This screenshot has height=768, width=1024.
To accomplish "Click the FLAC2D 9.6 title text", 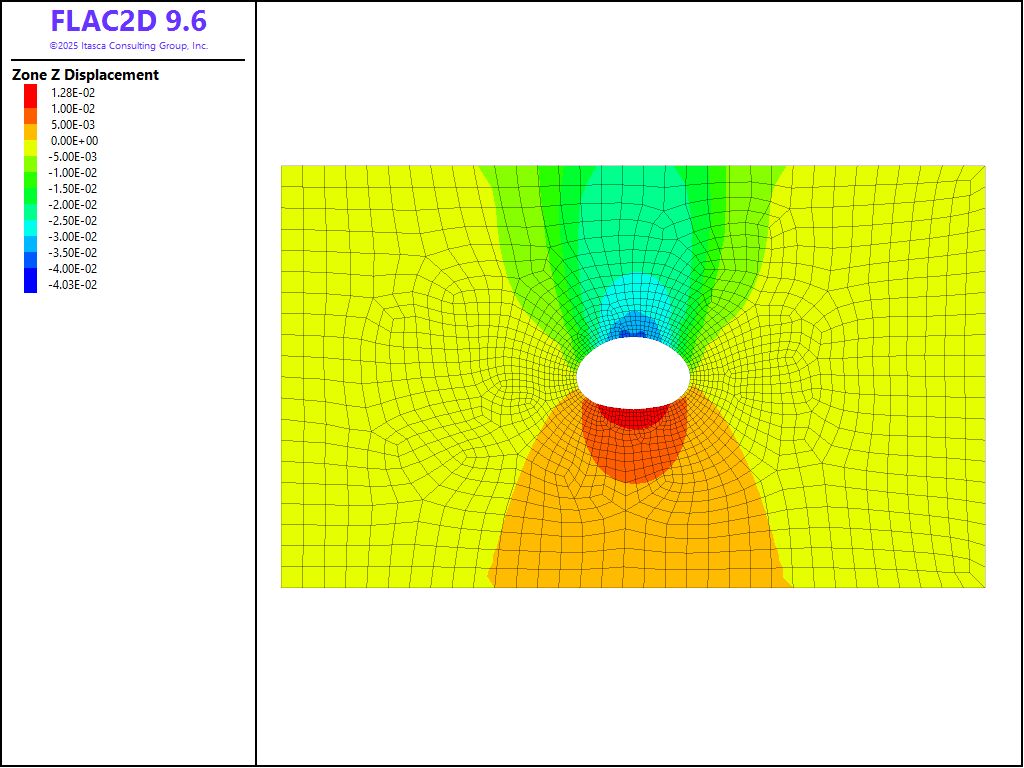I will point(128,22).
